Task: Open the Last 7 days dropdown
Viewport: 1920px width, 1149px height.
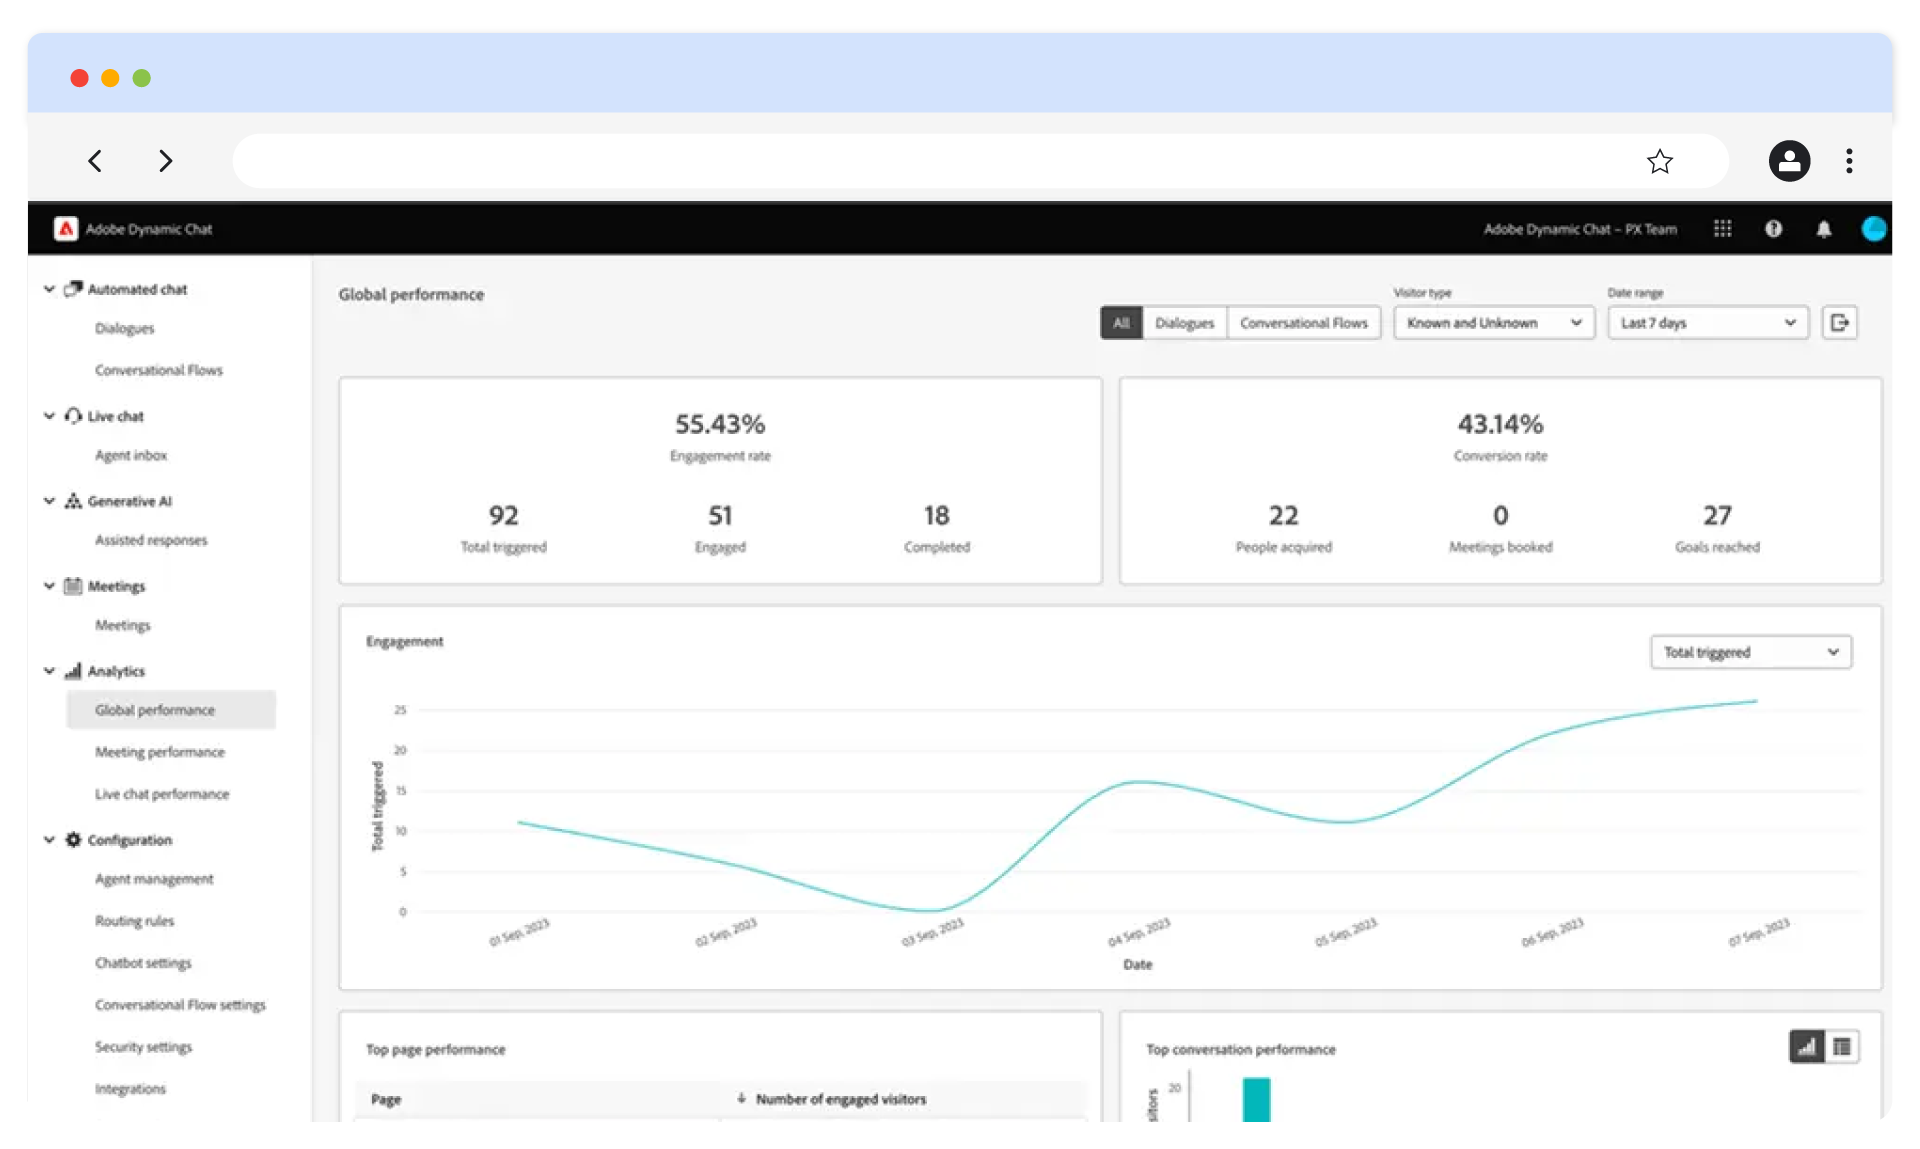Action: tap(1707, 323)
